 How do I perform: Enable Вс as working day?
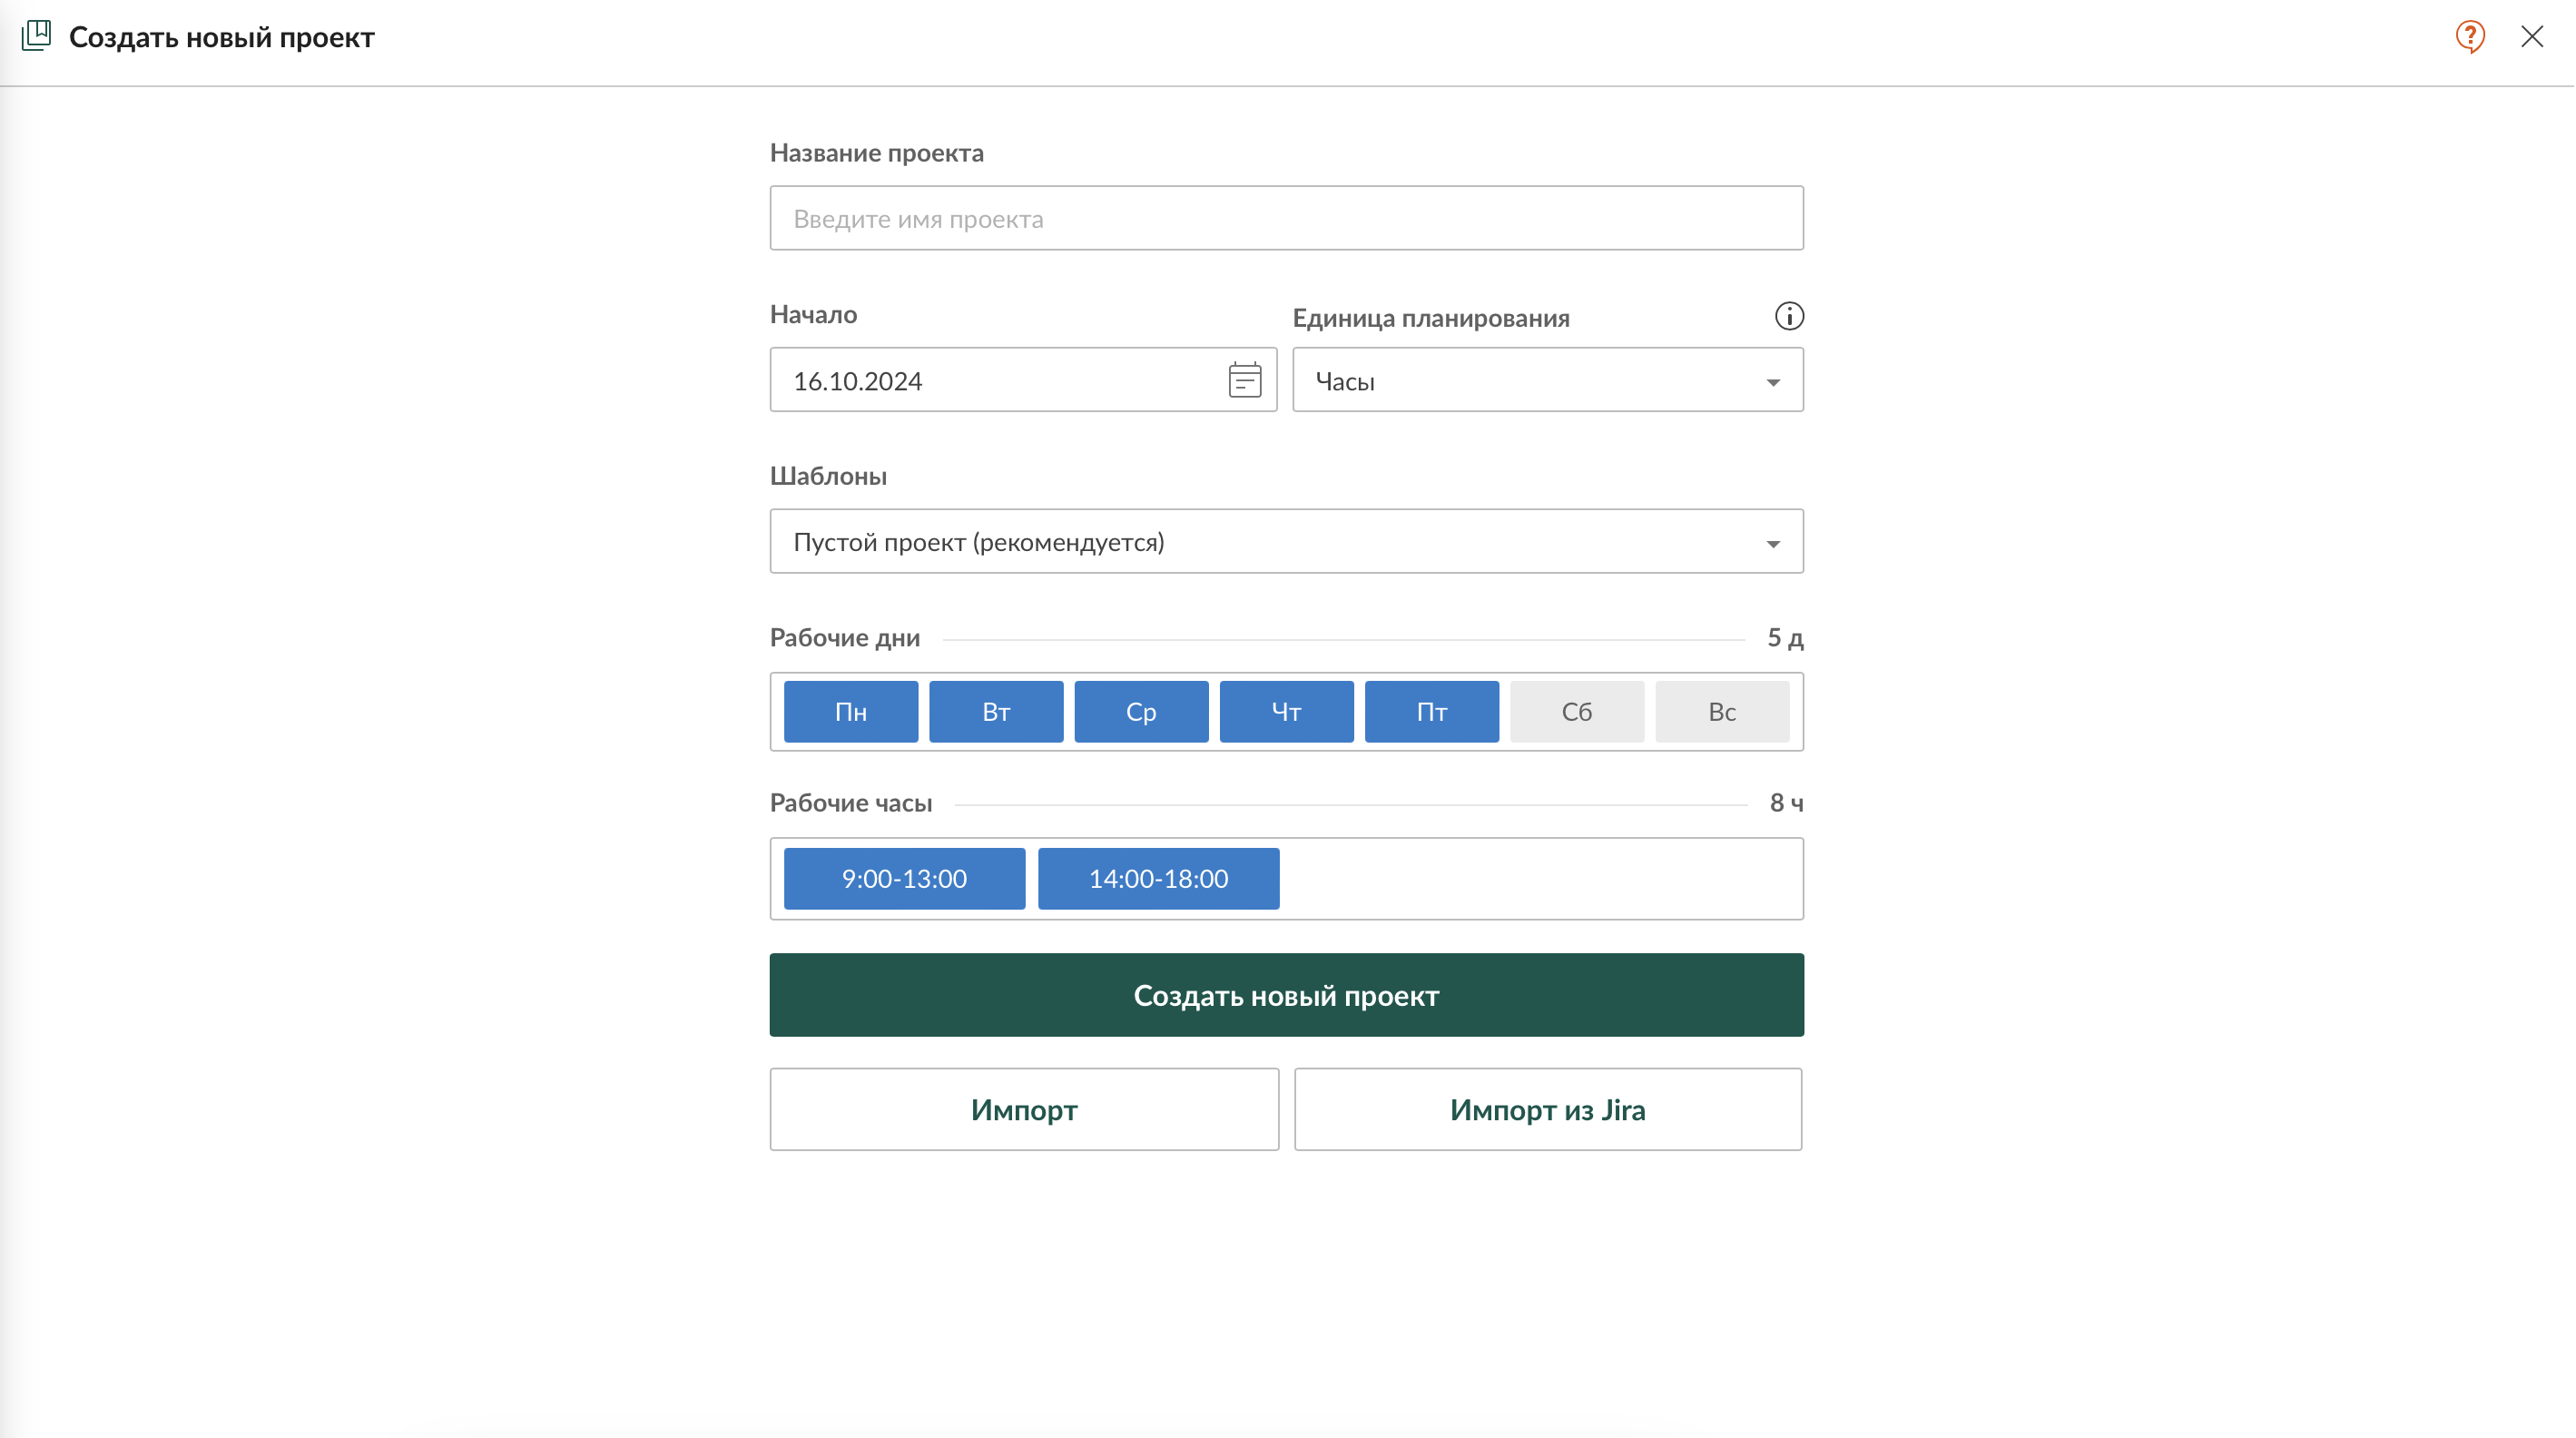coord(1721,712)
